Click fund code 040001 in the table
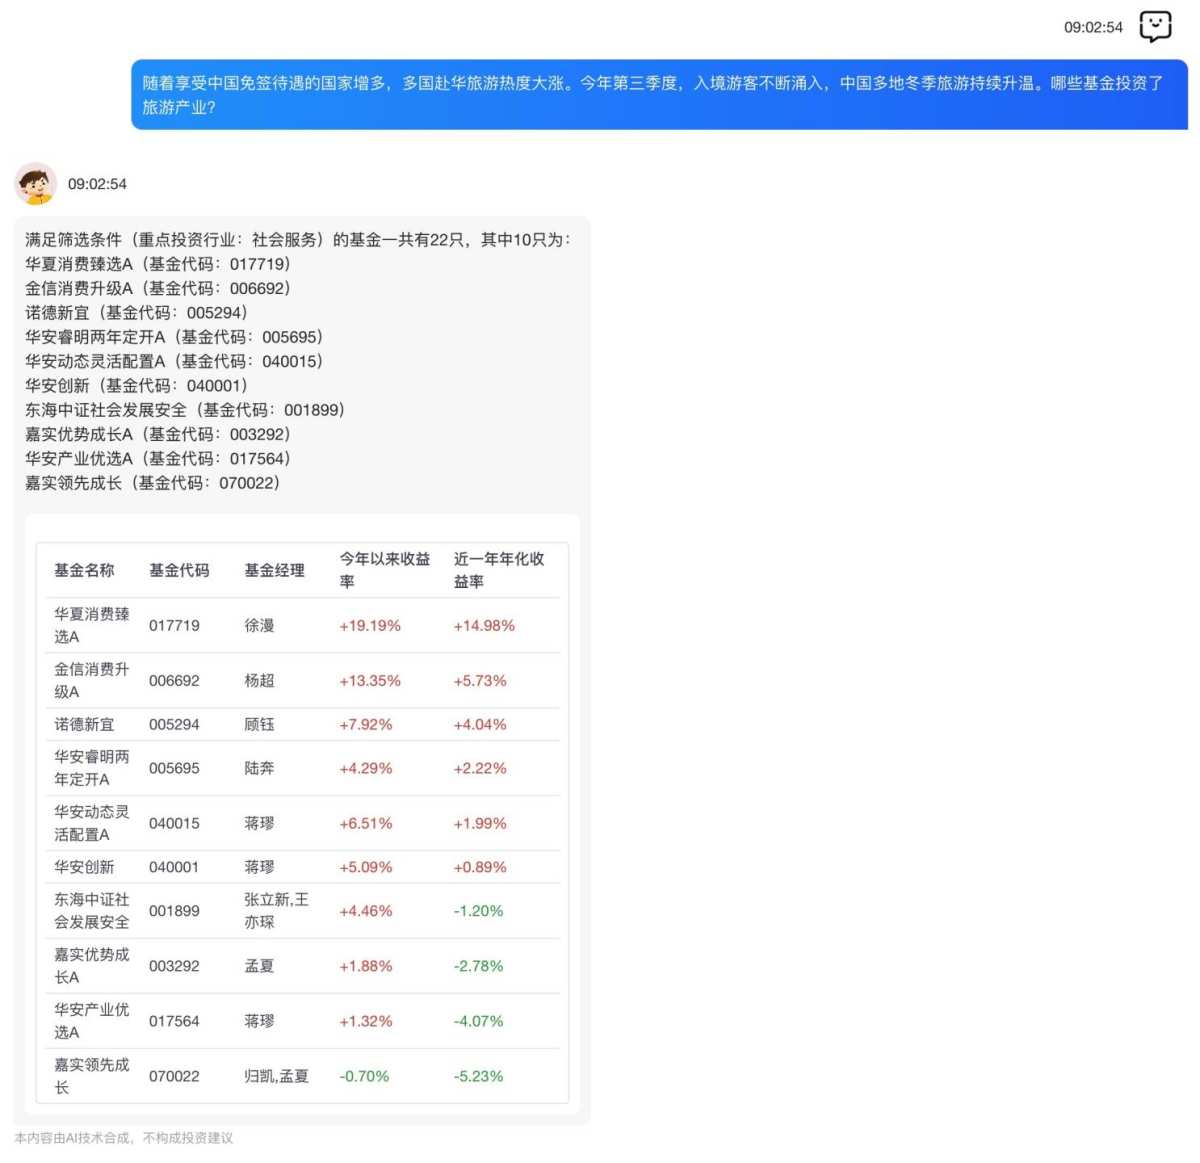The height and width of the screenshot is (1163, 1200). click(174, 868)
